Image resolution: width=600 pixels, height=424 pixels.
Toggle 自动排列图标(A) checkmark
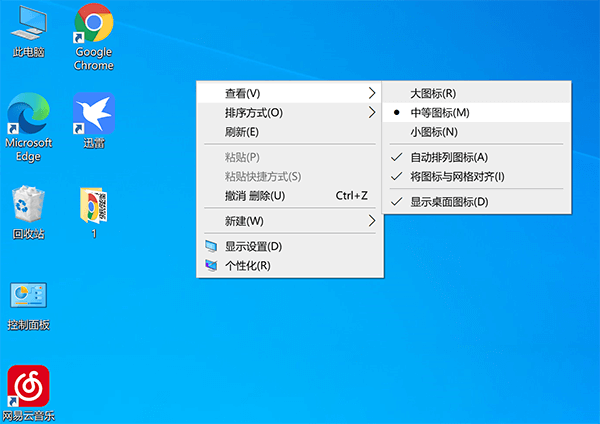pyautogui.click(x=448, y=157)
